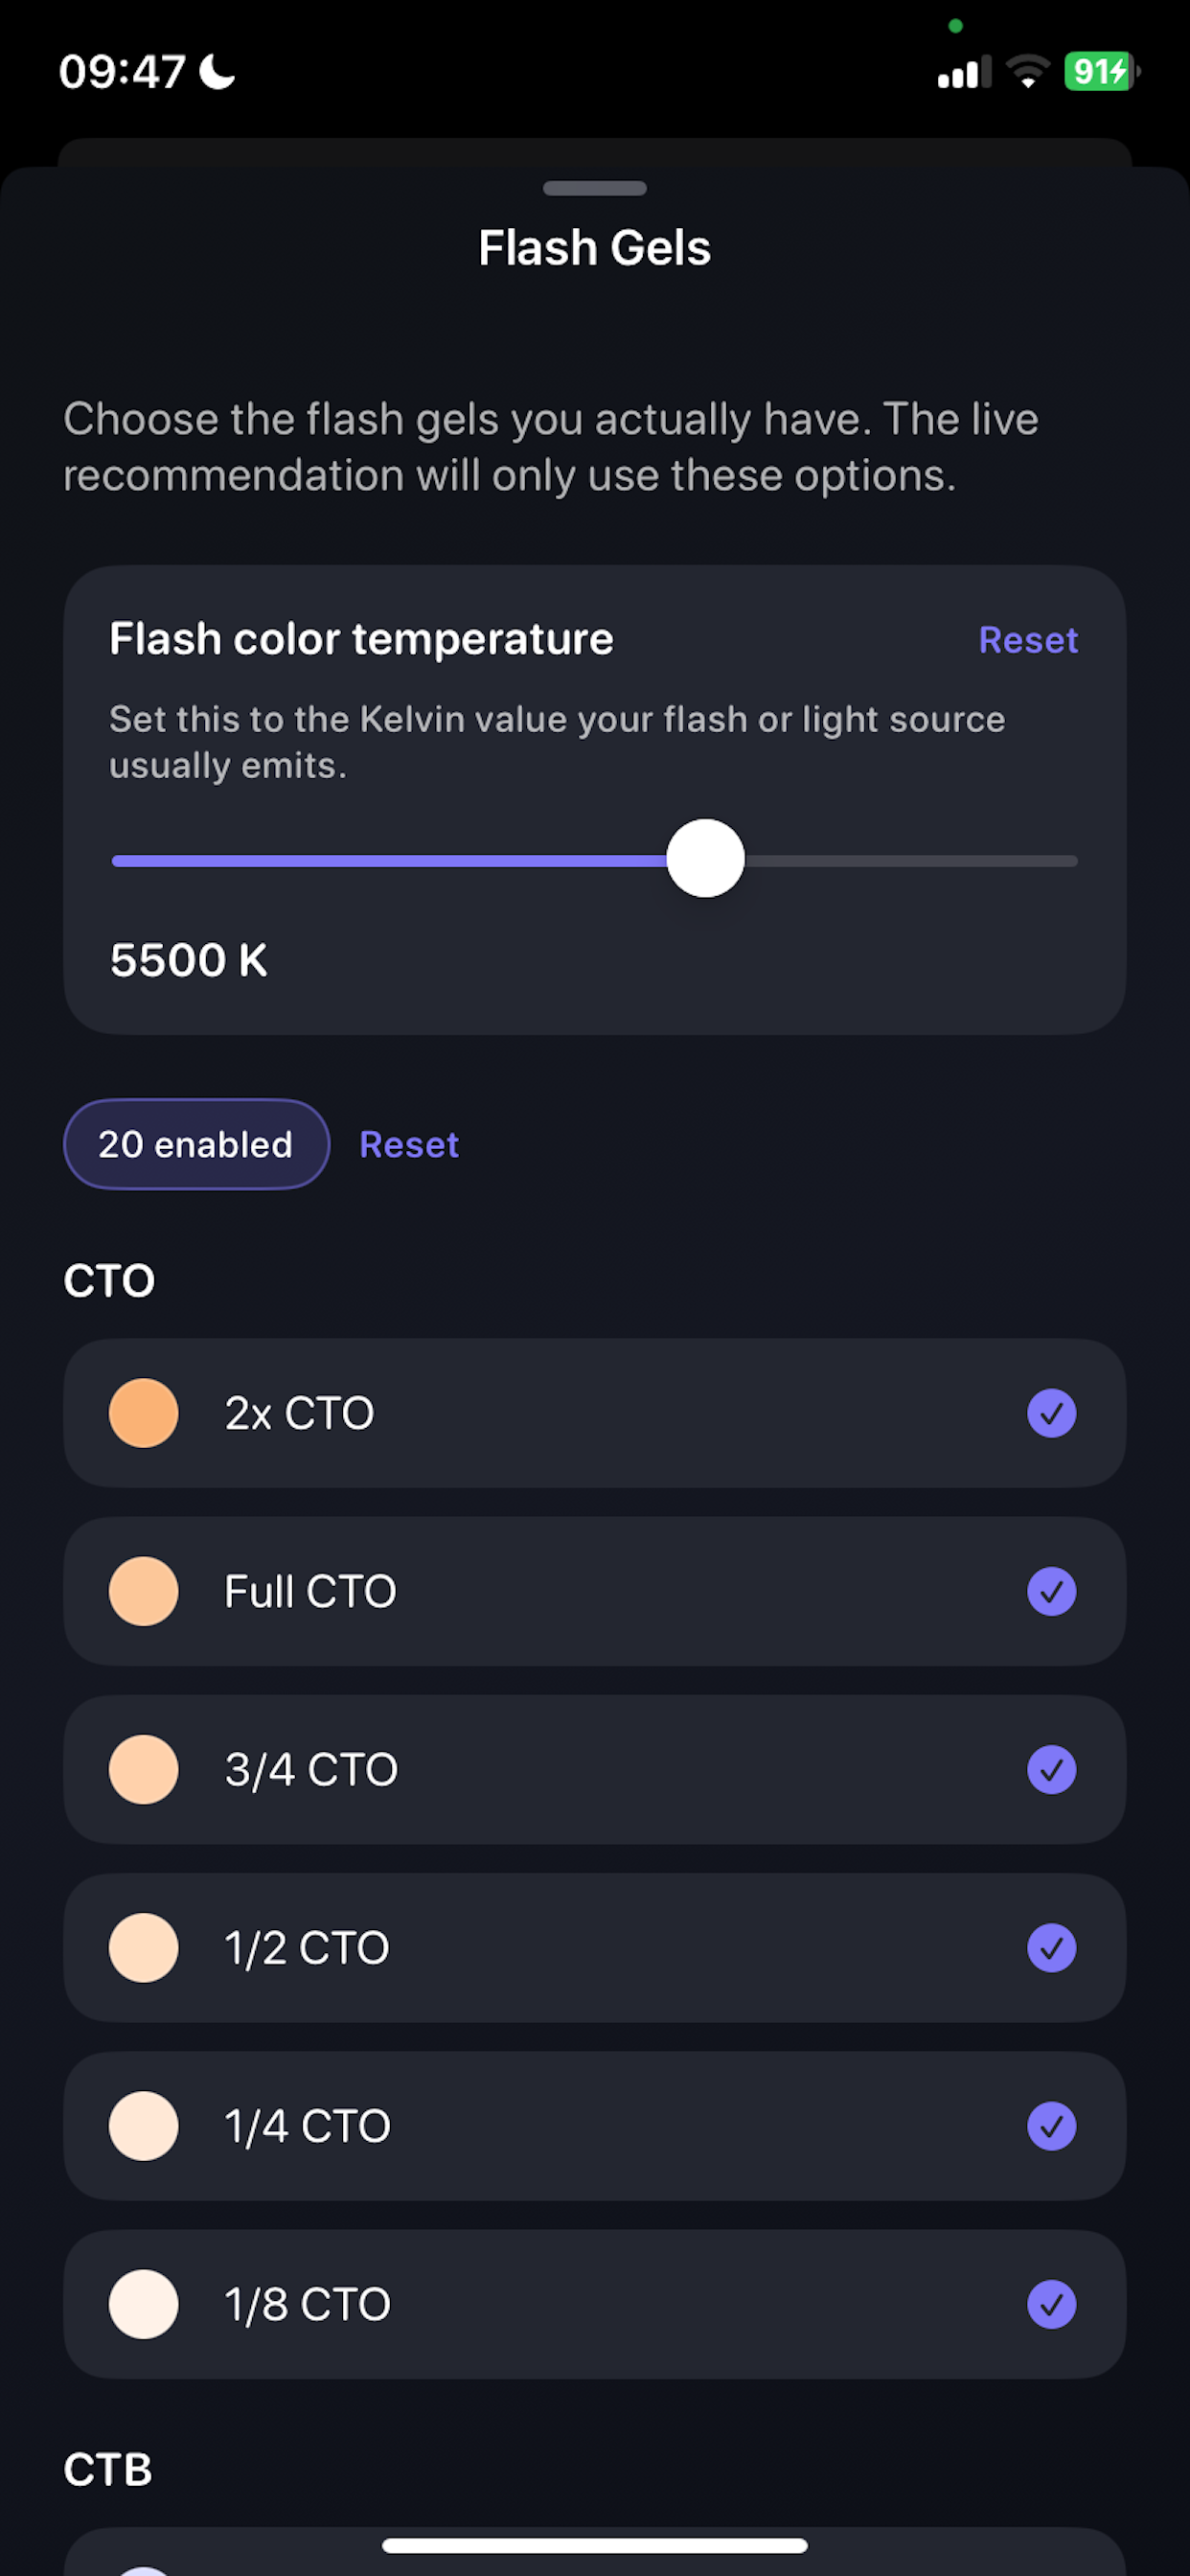This screenshot has width=1190, height=2576.
Task: Click the Full CTO color swatch
Action: point(143,1591)
